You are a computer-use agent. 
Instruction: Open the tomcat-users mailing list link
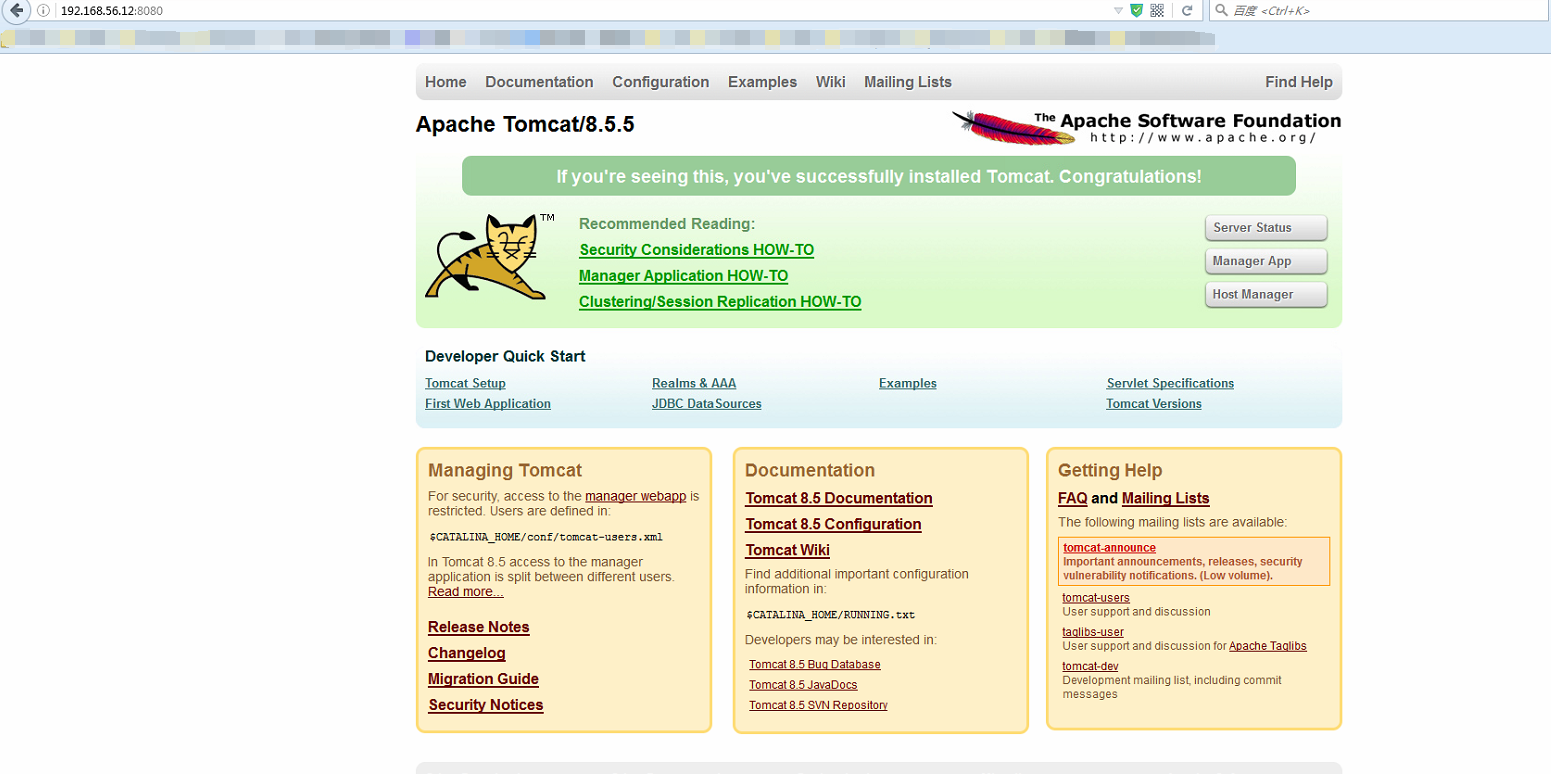pos(1096,598)
